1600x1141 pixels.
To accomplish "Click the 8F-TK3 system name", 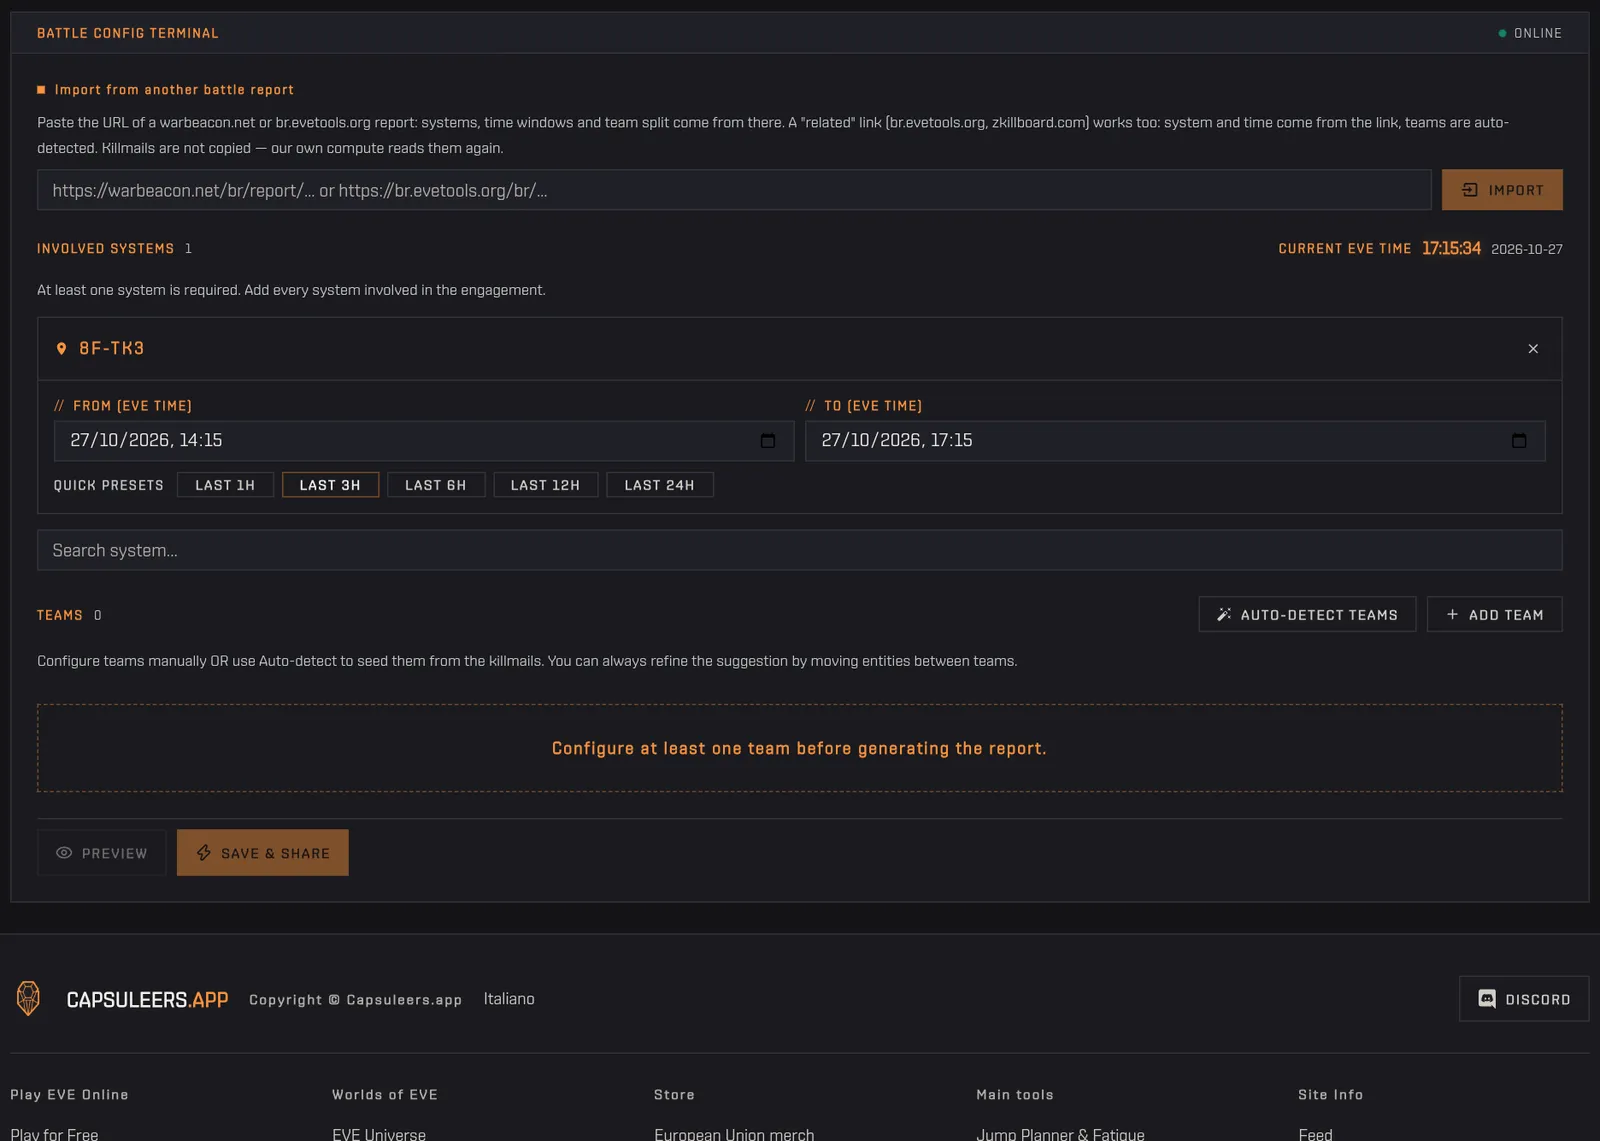I will 112,349.
